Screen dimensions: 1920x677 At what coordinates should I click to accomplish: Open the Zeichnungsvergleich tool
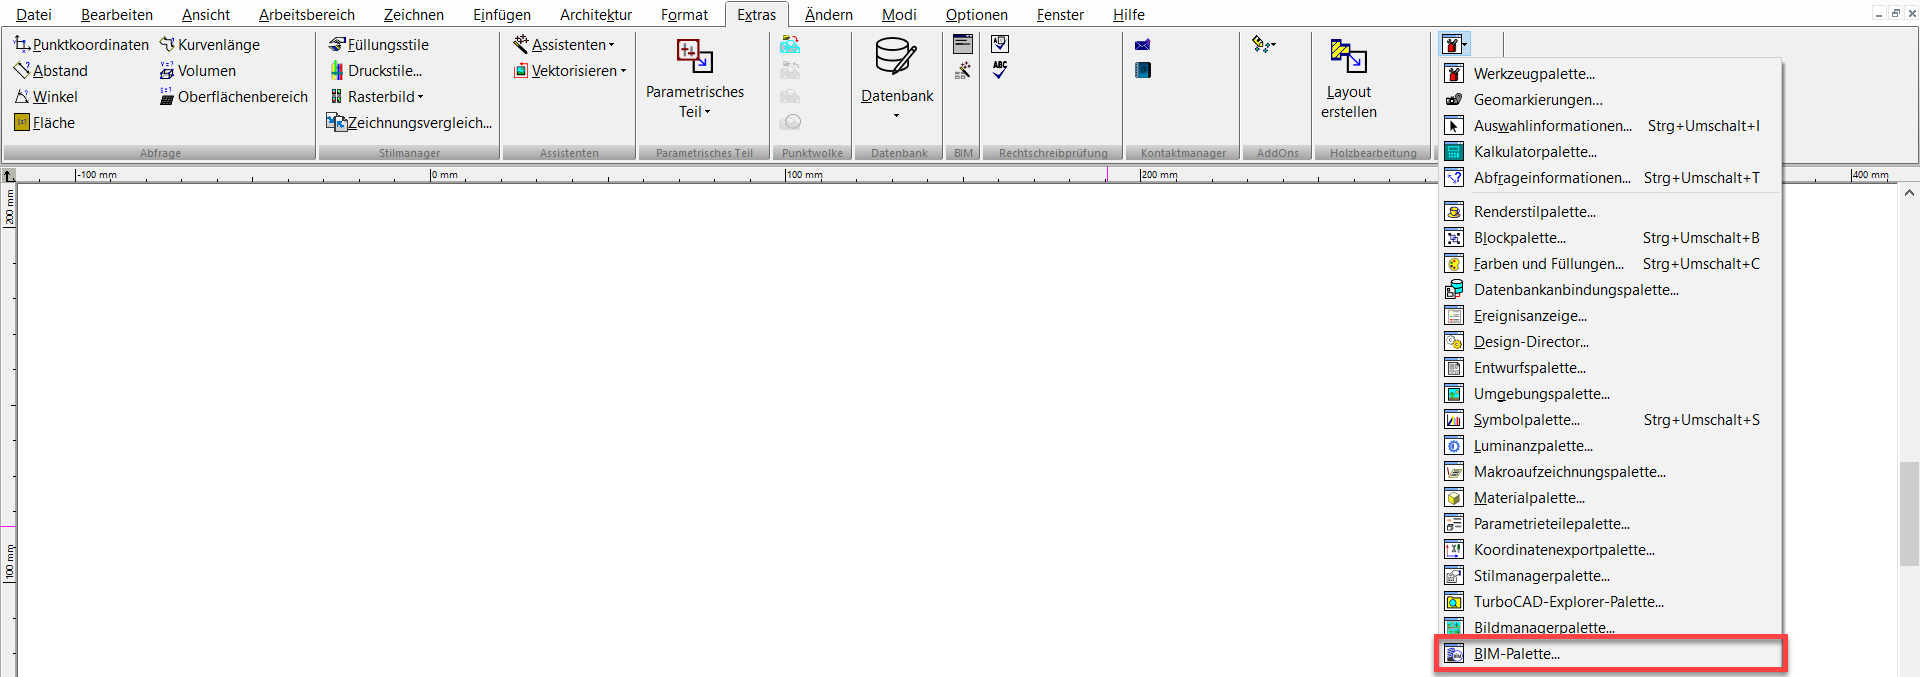(x=409, y=123)
